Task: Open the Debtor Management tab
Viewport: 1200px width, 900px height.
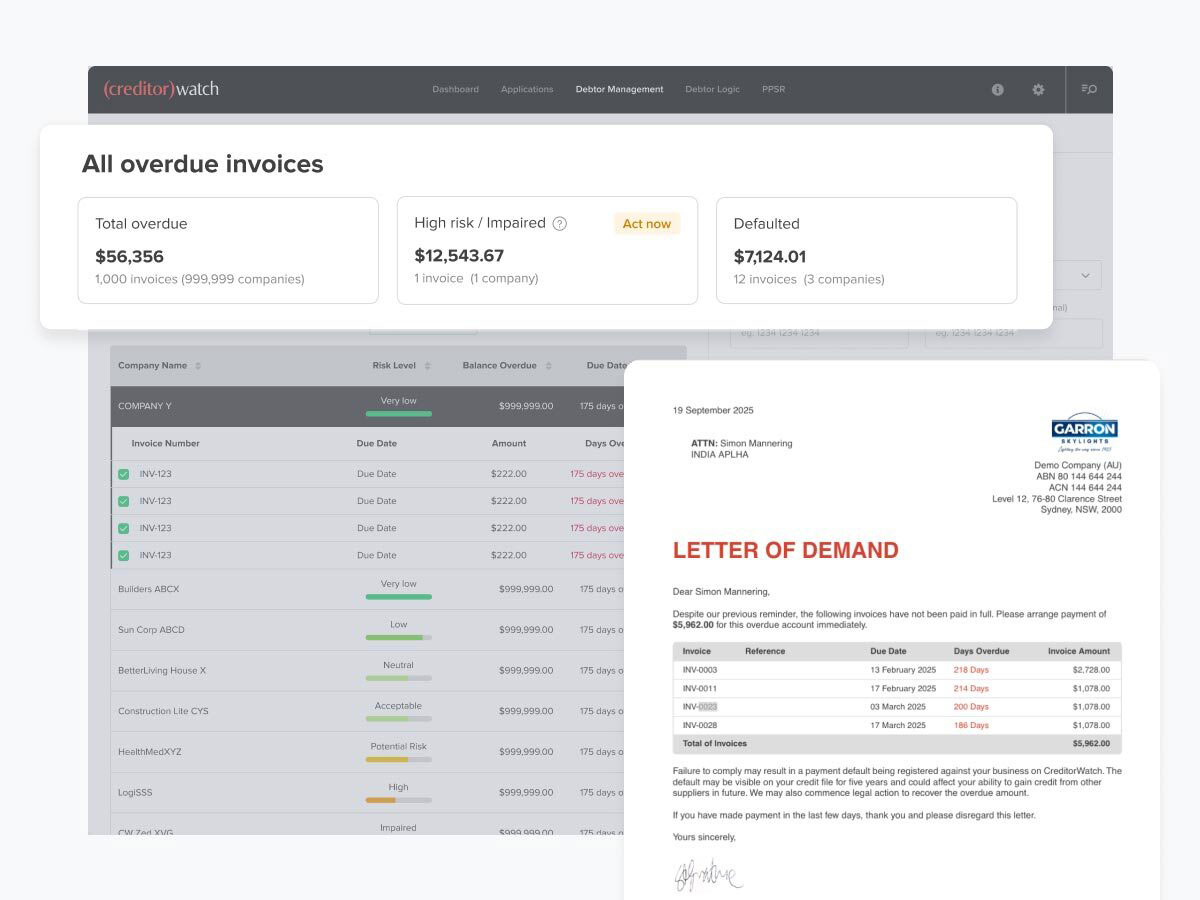Action: 619,89
